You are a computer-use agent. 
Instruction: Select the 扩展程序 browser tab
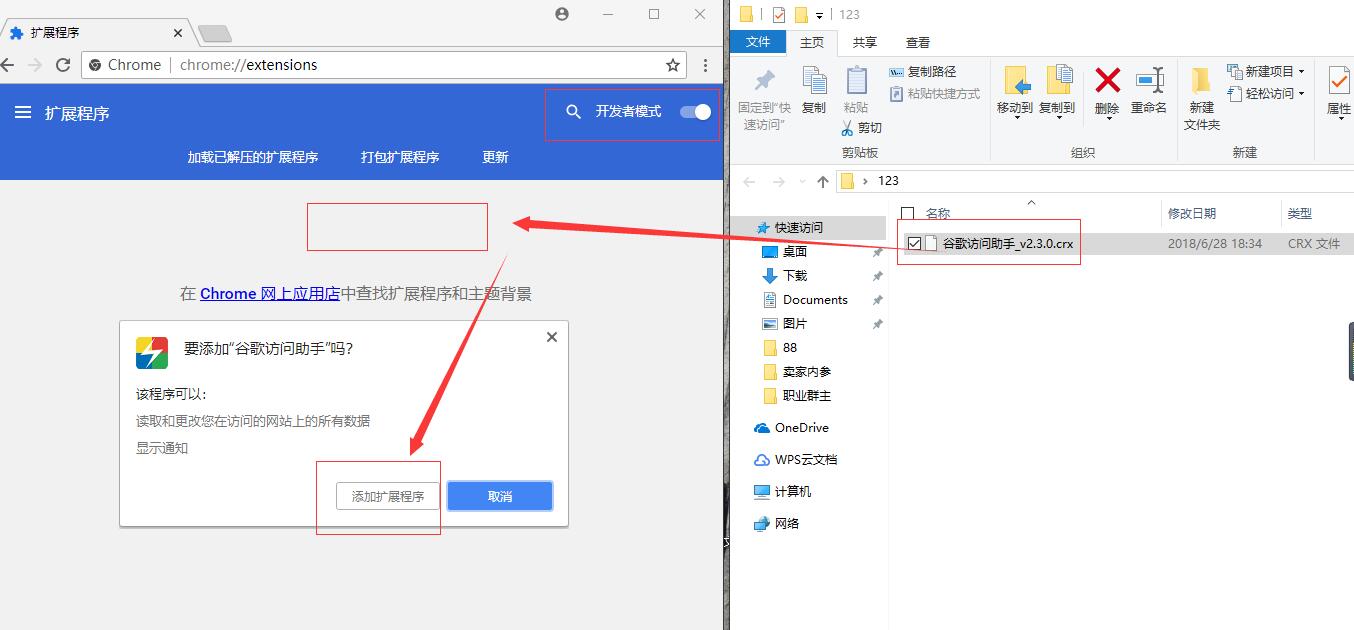(x=97, y=33)
